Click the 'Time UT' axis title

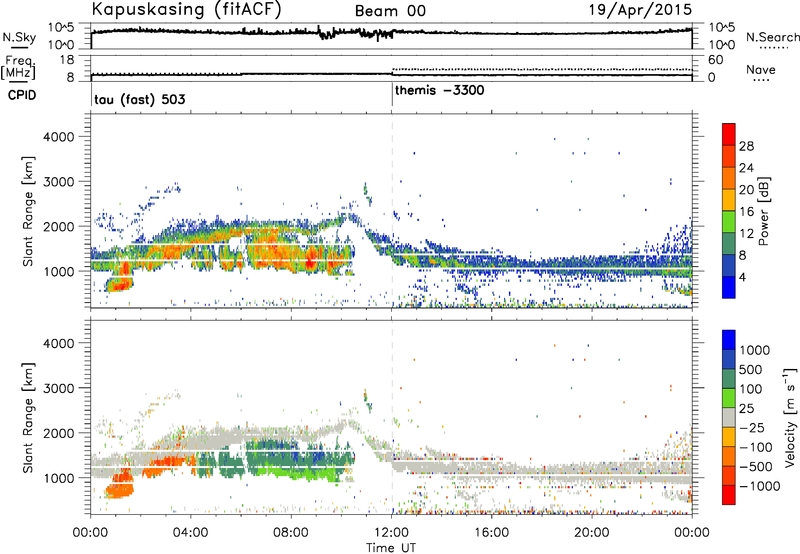(391, 548)
